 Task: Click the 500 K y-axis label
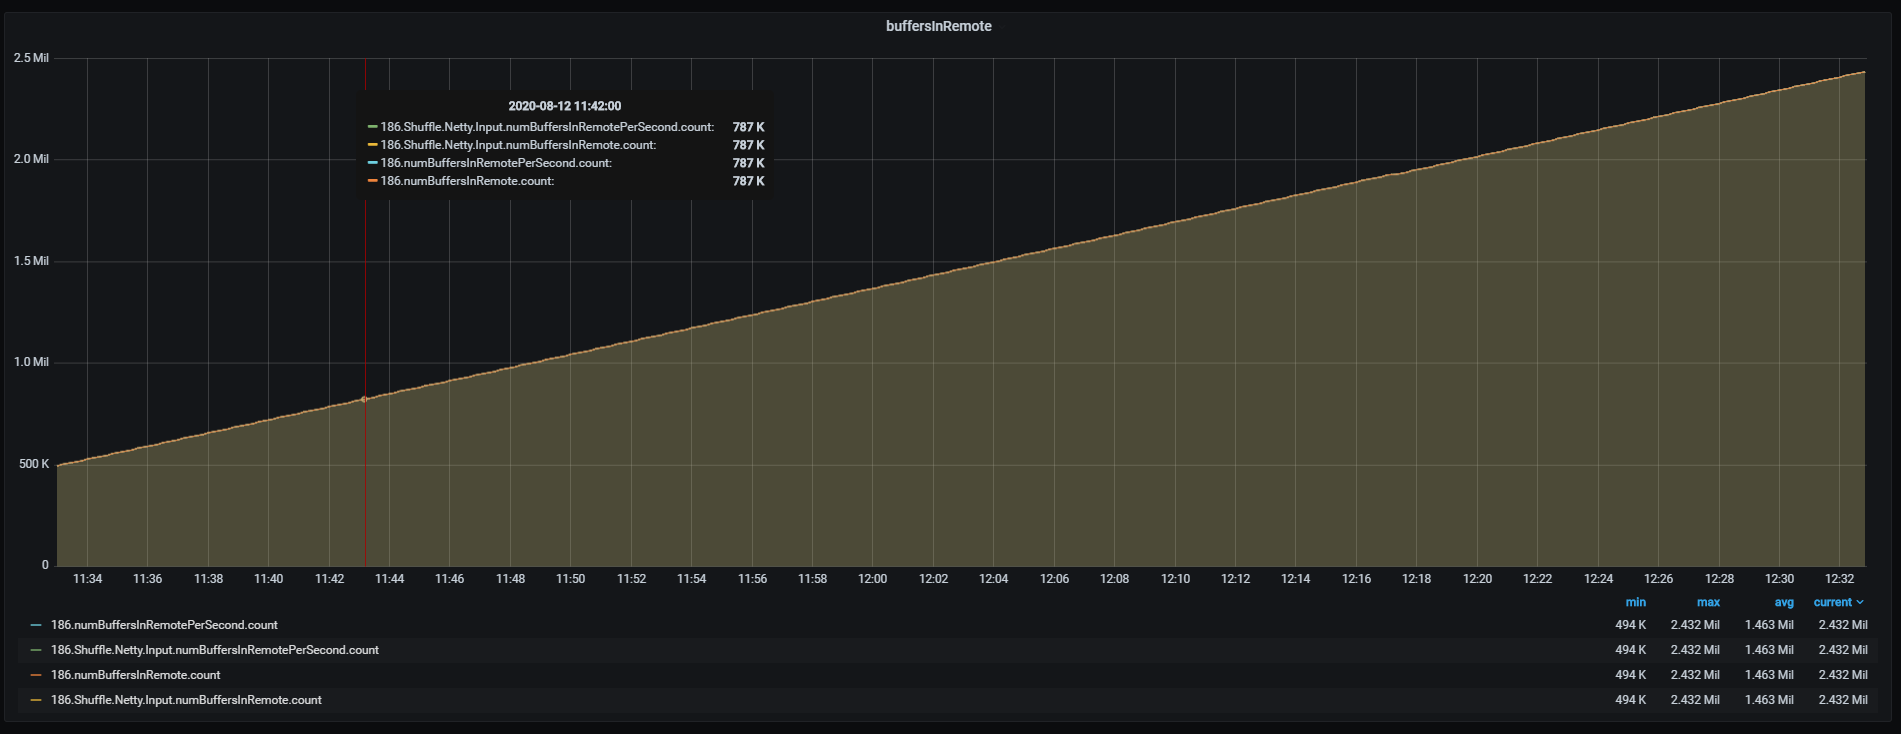[x=34, y=464]
